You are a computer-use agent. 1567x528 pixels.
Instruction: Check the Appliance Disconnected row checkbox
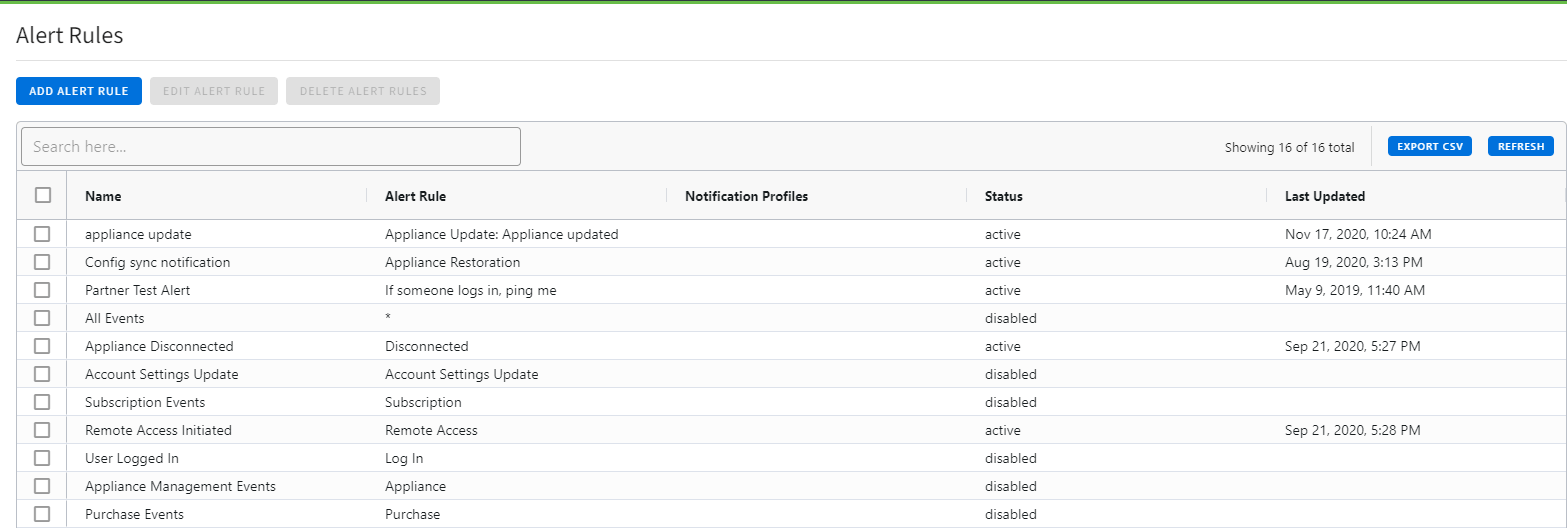pyautogui.click(x=42, y=346)
